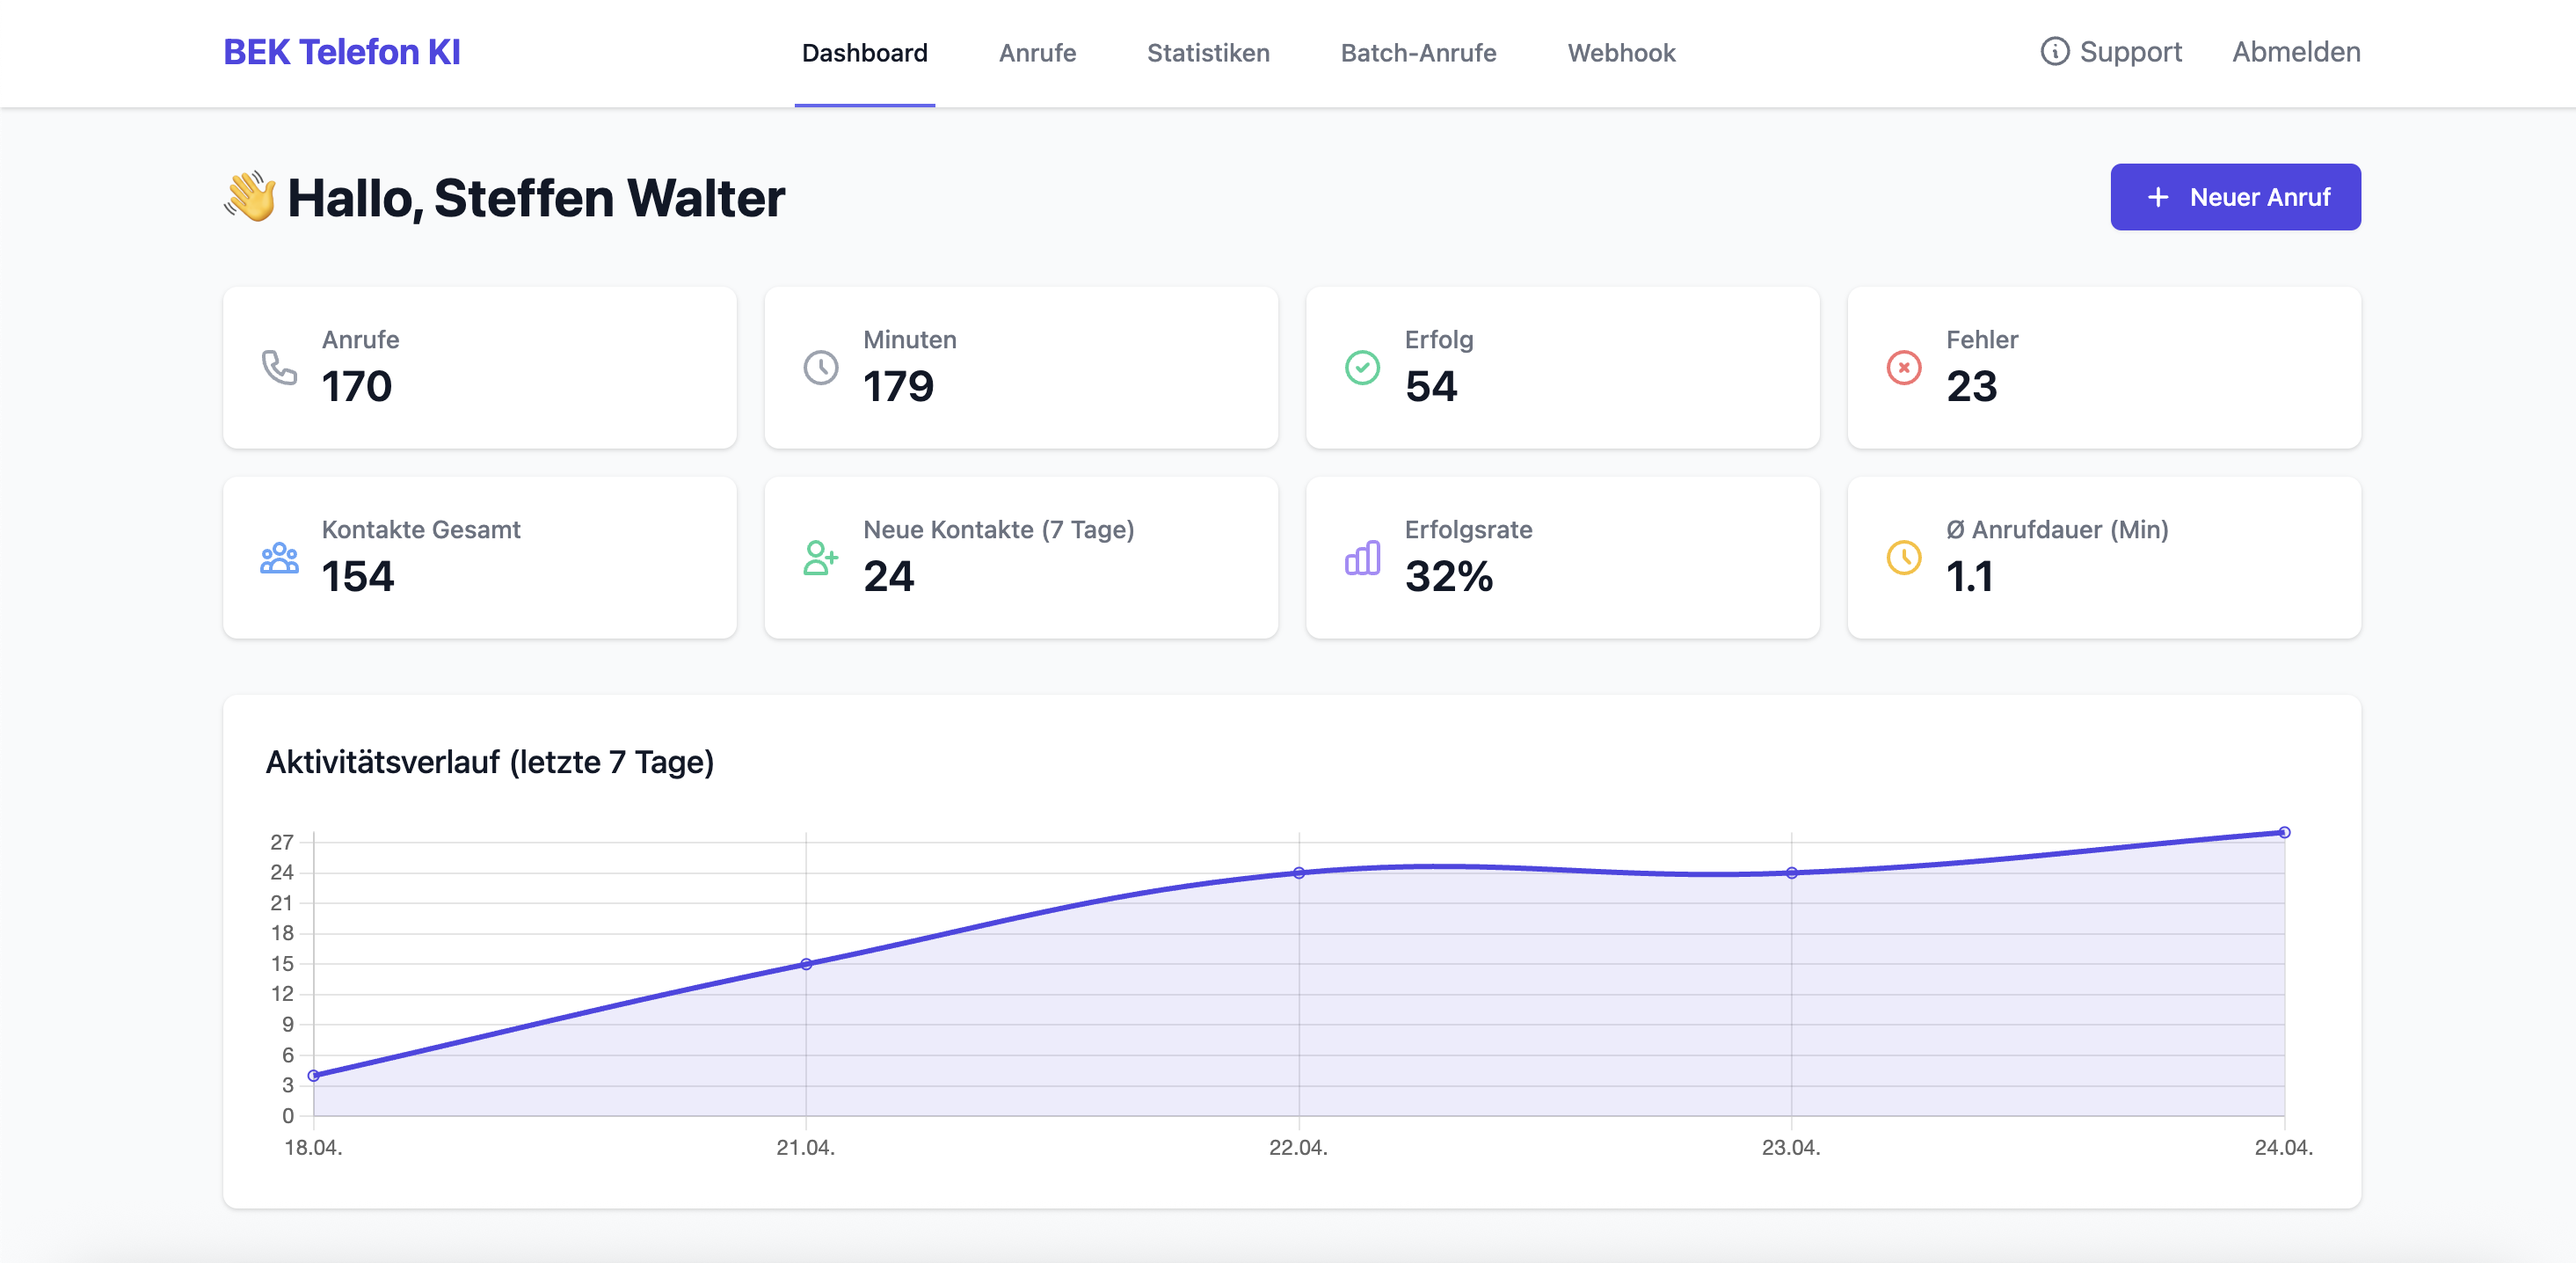Click the Abmelden logout link
Screen dimensions: 2576x1263
click(2296, 52)
